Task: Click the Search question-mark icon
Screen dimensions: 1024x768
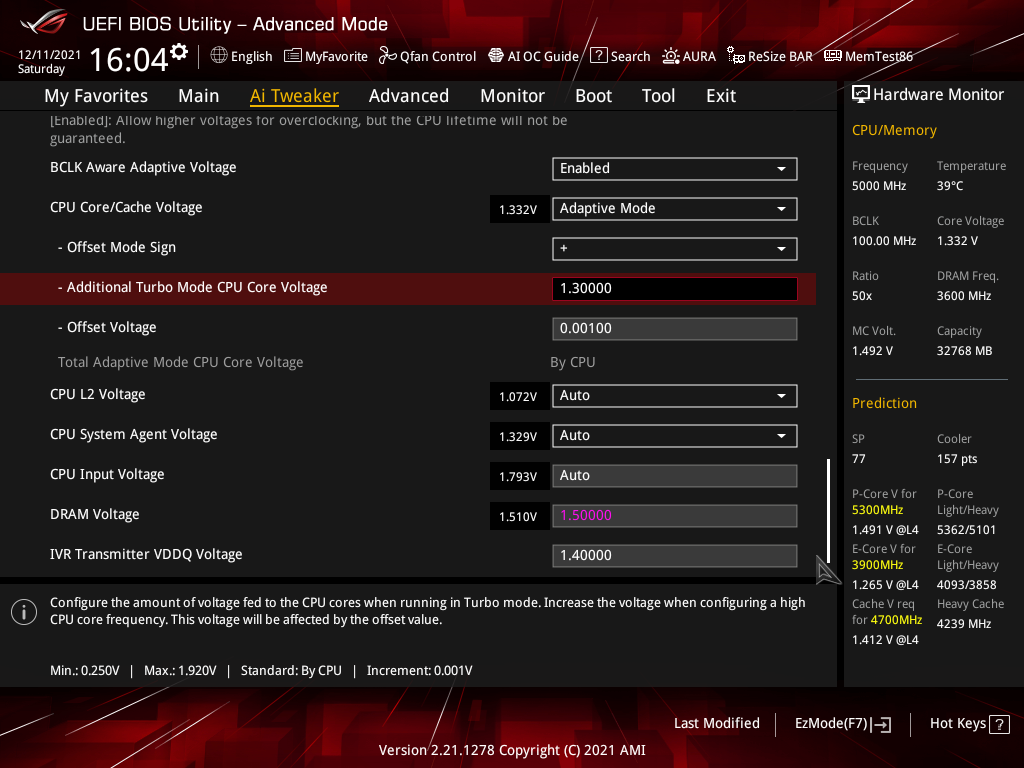Action: pyautogui.click(x=598, y=56)
